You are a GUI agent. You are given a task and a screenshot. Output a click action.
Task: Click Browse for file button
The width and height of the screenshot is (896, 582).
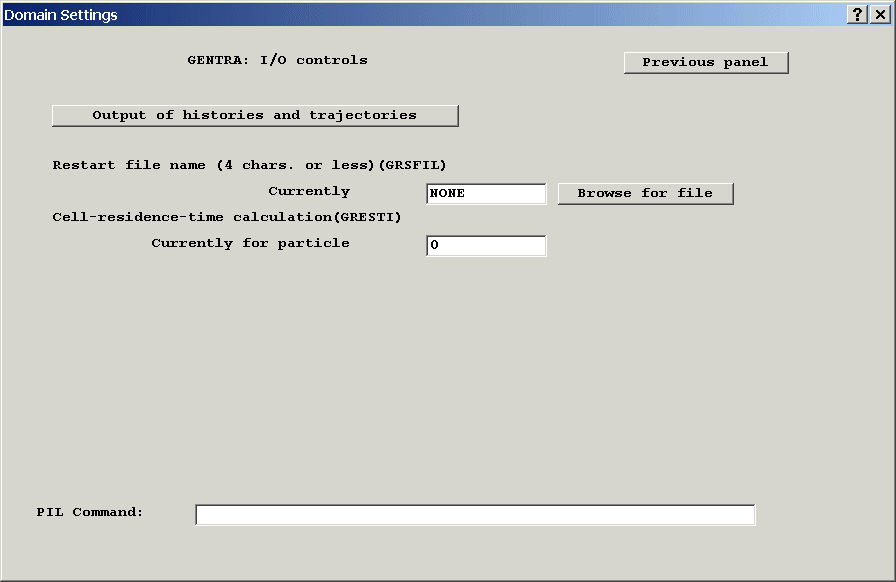pyautogui.click(x=645, y=193)
